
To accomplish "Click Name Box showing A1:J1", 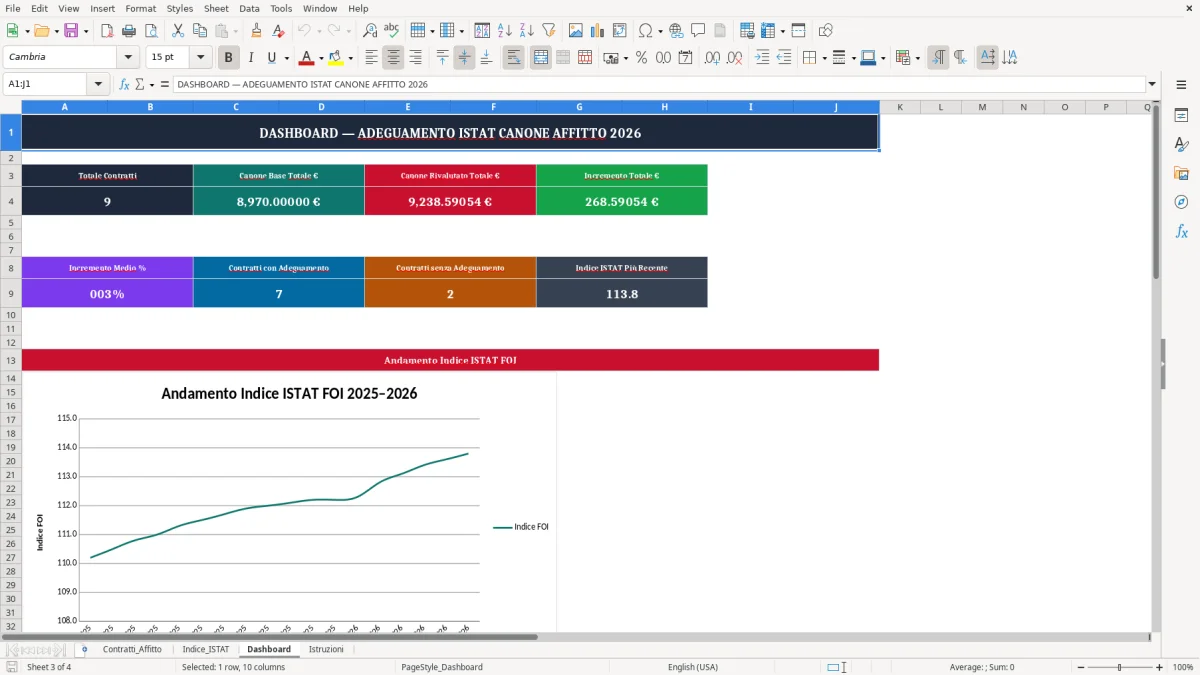I will click(x=46, y=84).
